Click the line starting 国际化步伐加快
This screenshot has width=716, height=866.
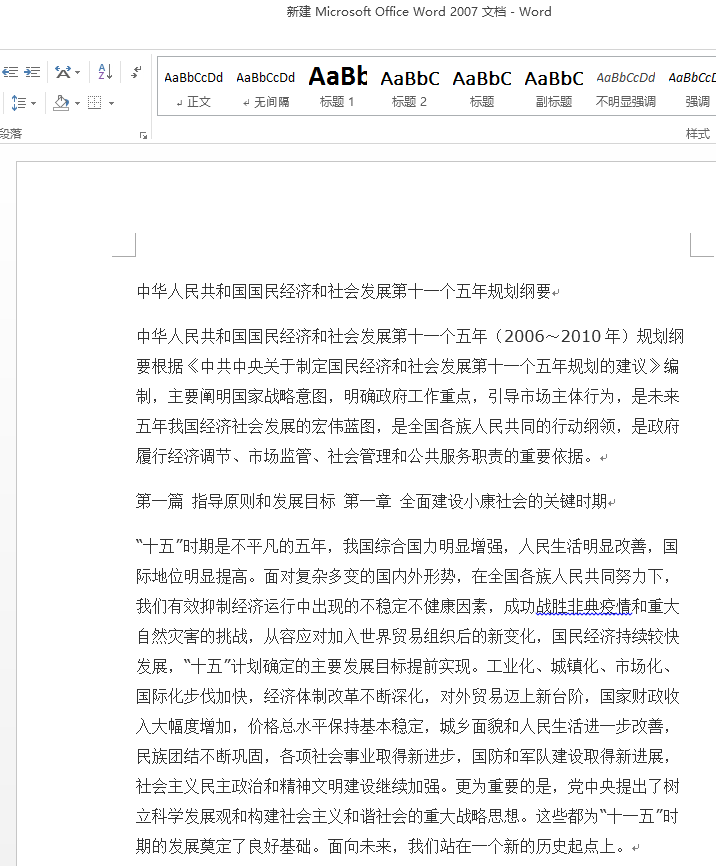click(408, 696)
